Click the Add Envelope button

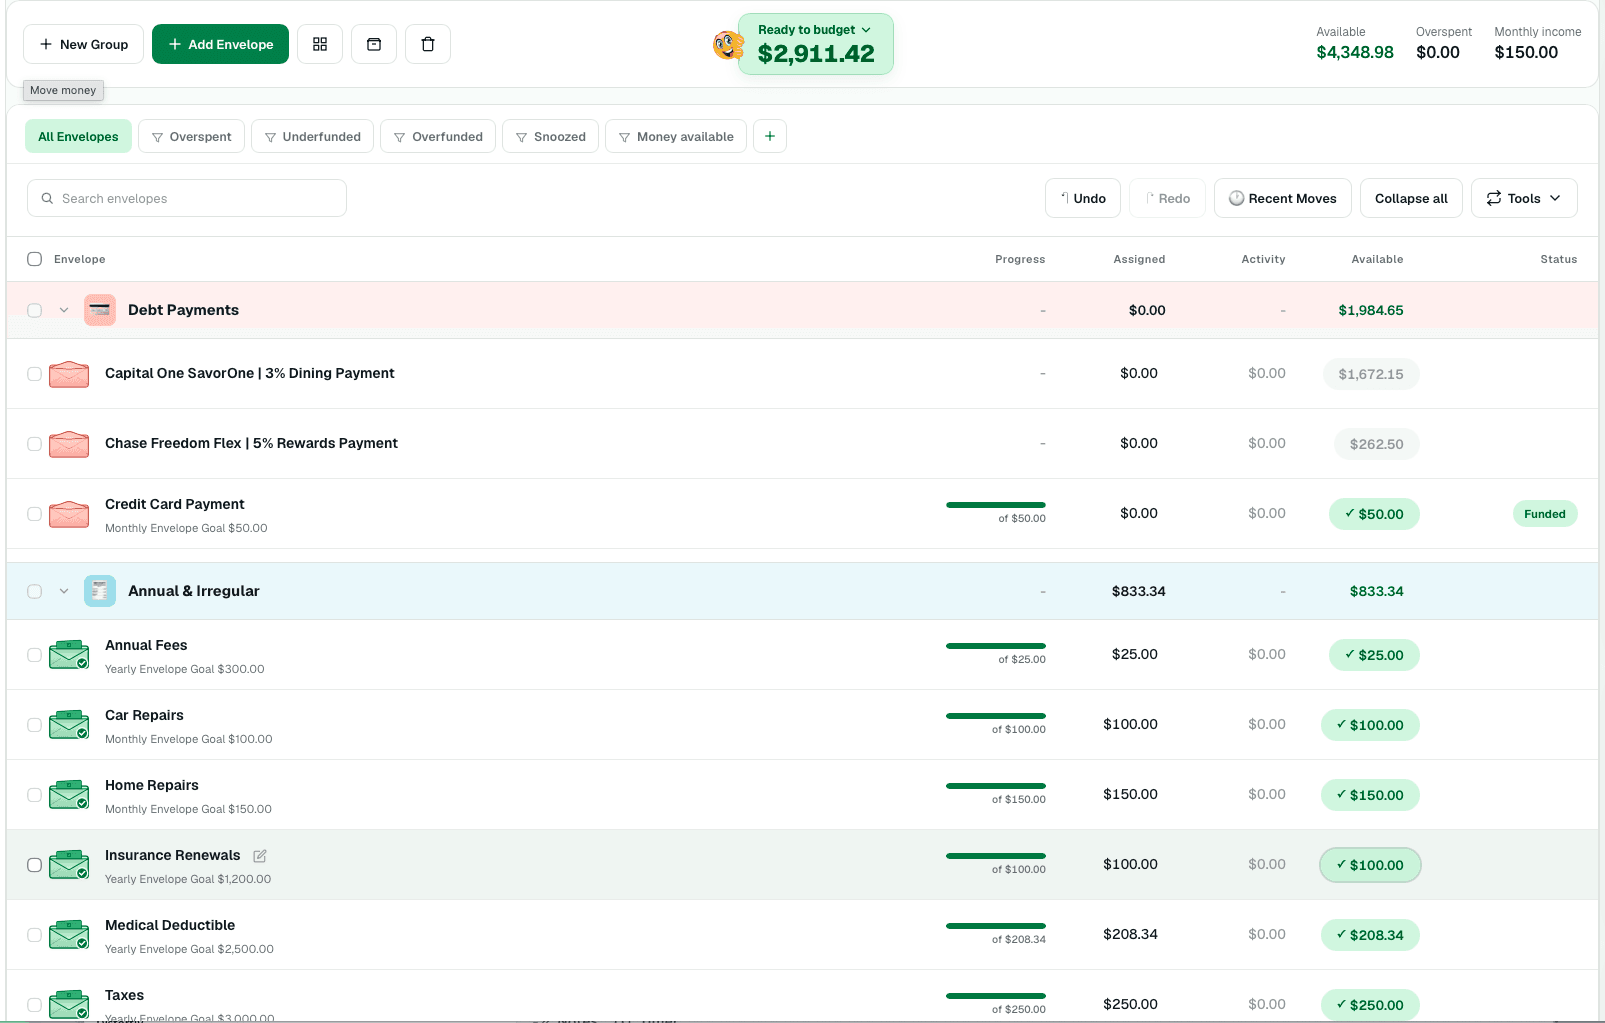(220, 44)
